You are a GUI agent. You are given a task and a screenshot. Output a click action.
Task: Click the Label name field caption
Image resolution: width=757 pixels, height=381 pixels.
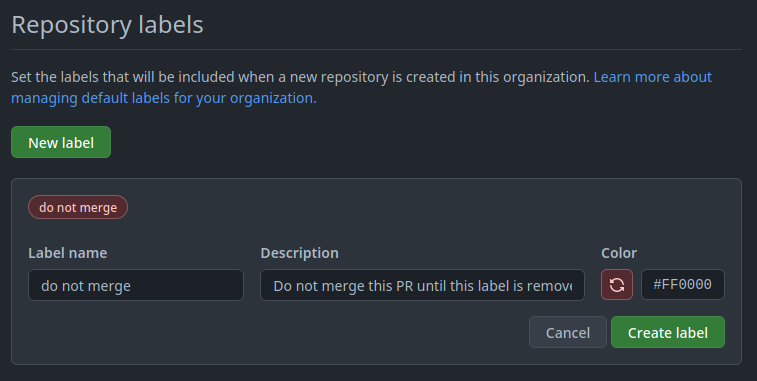click(68, 253)
